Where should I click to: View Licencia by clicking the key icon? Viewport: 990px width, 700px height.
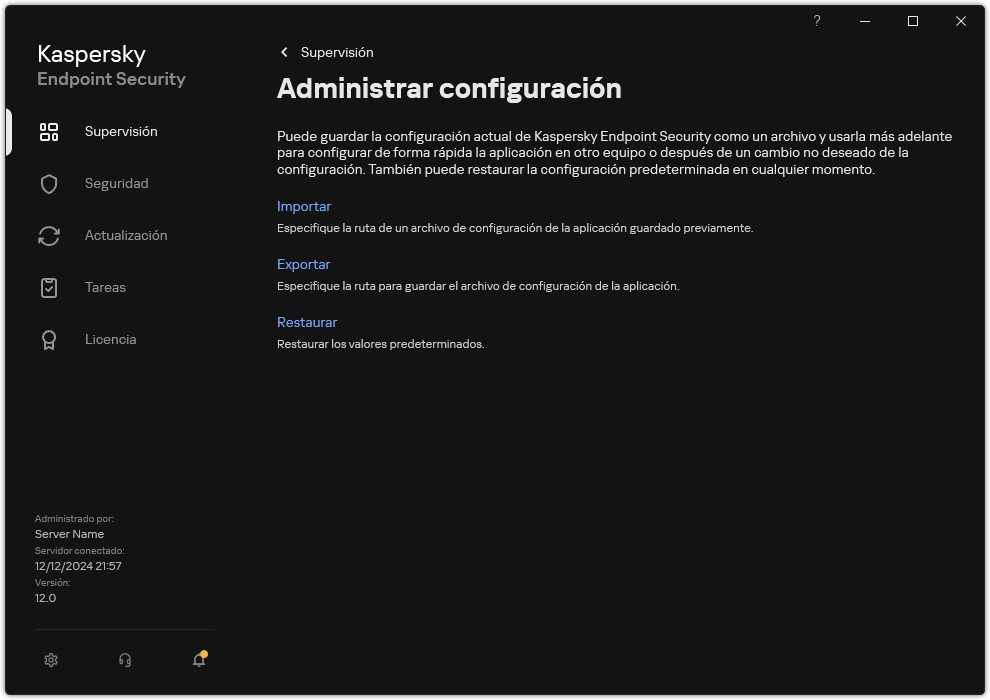49,339
